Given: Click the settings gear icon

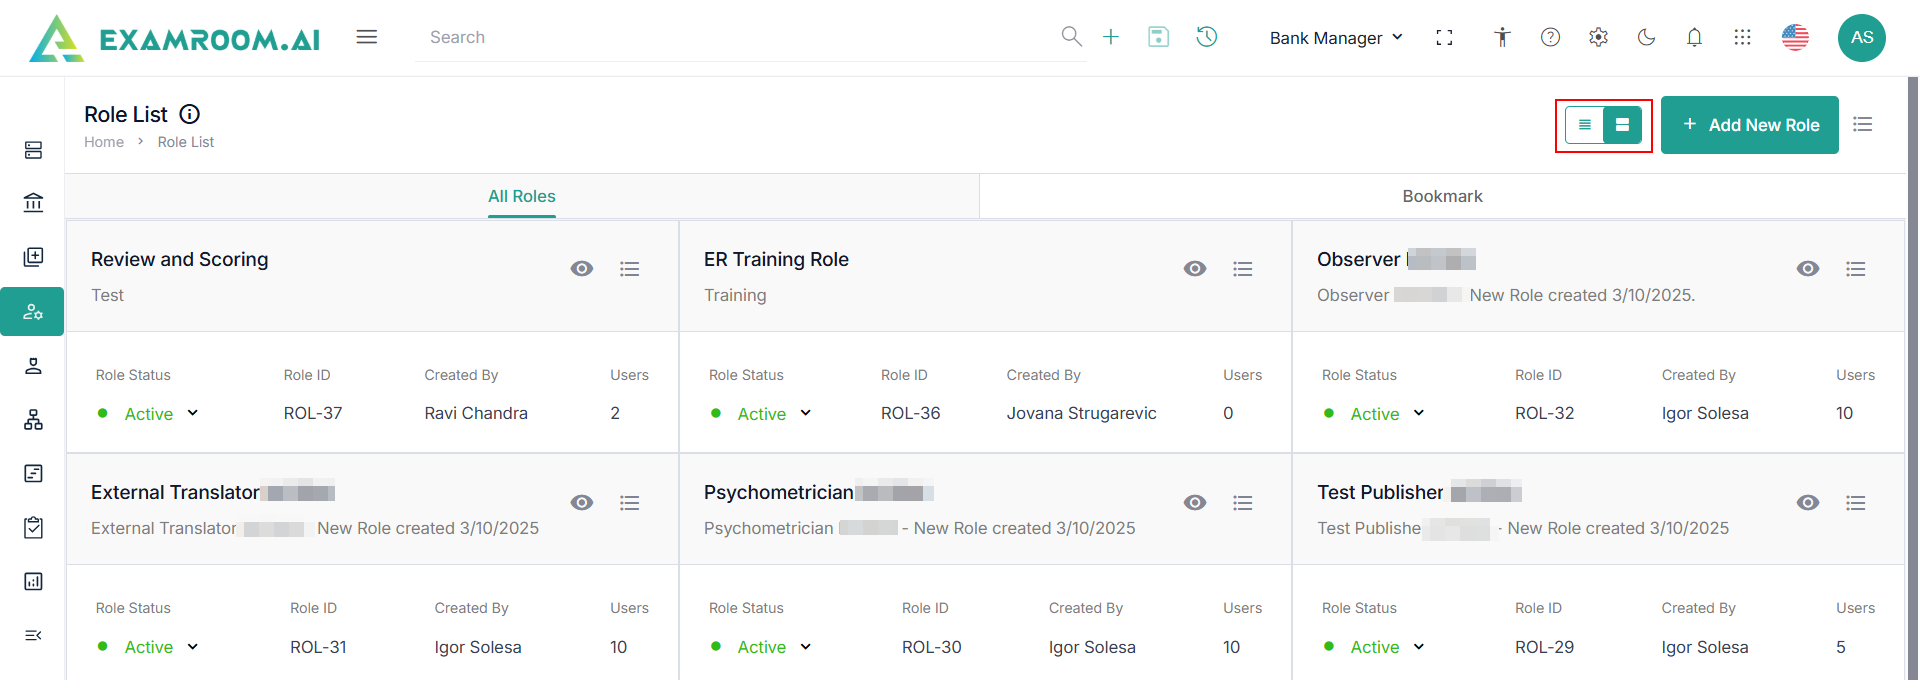Looking at the screenshot, I should click(1598, 37).
